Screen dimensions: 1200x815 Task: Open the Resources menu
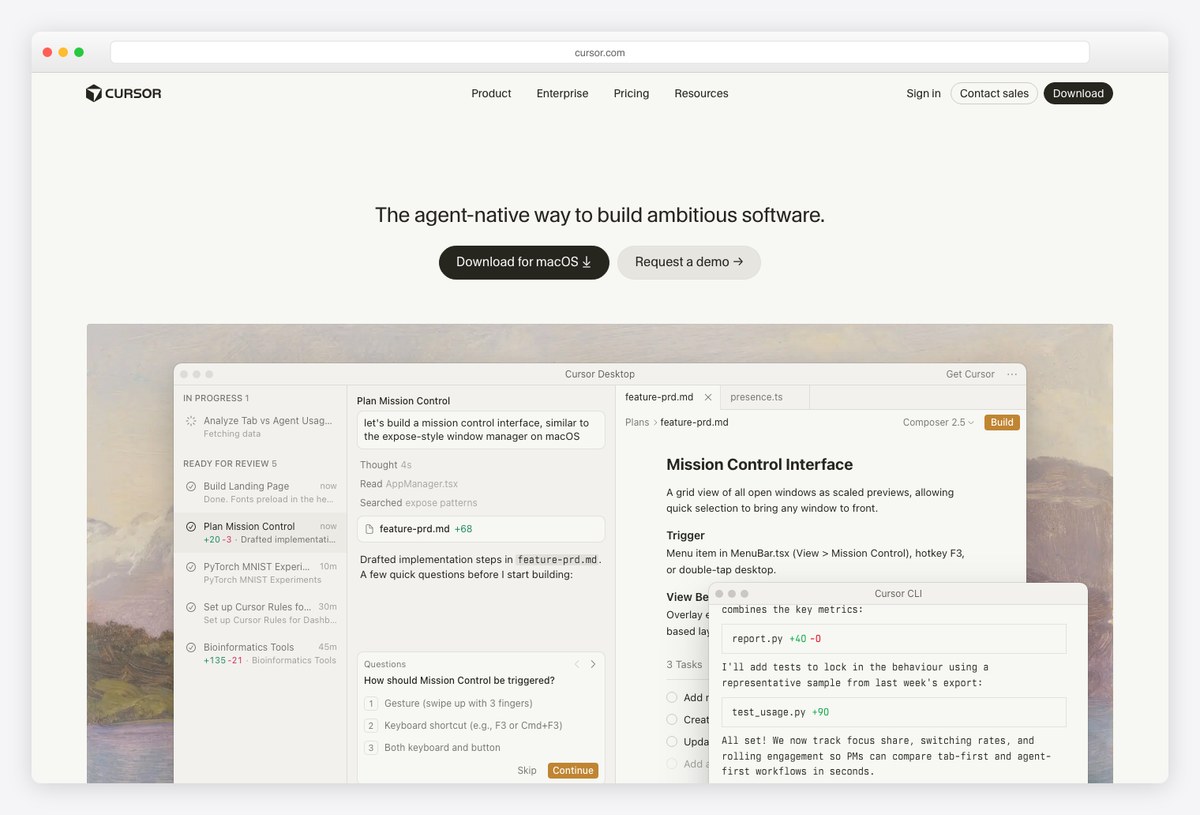point(701,93)
